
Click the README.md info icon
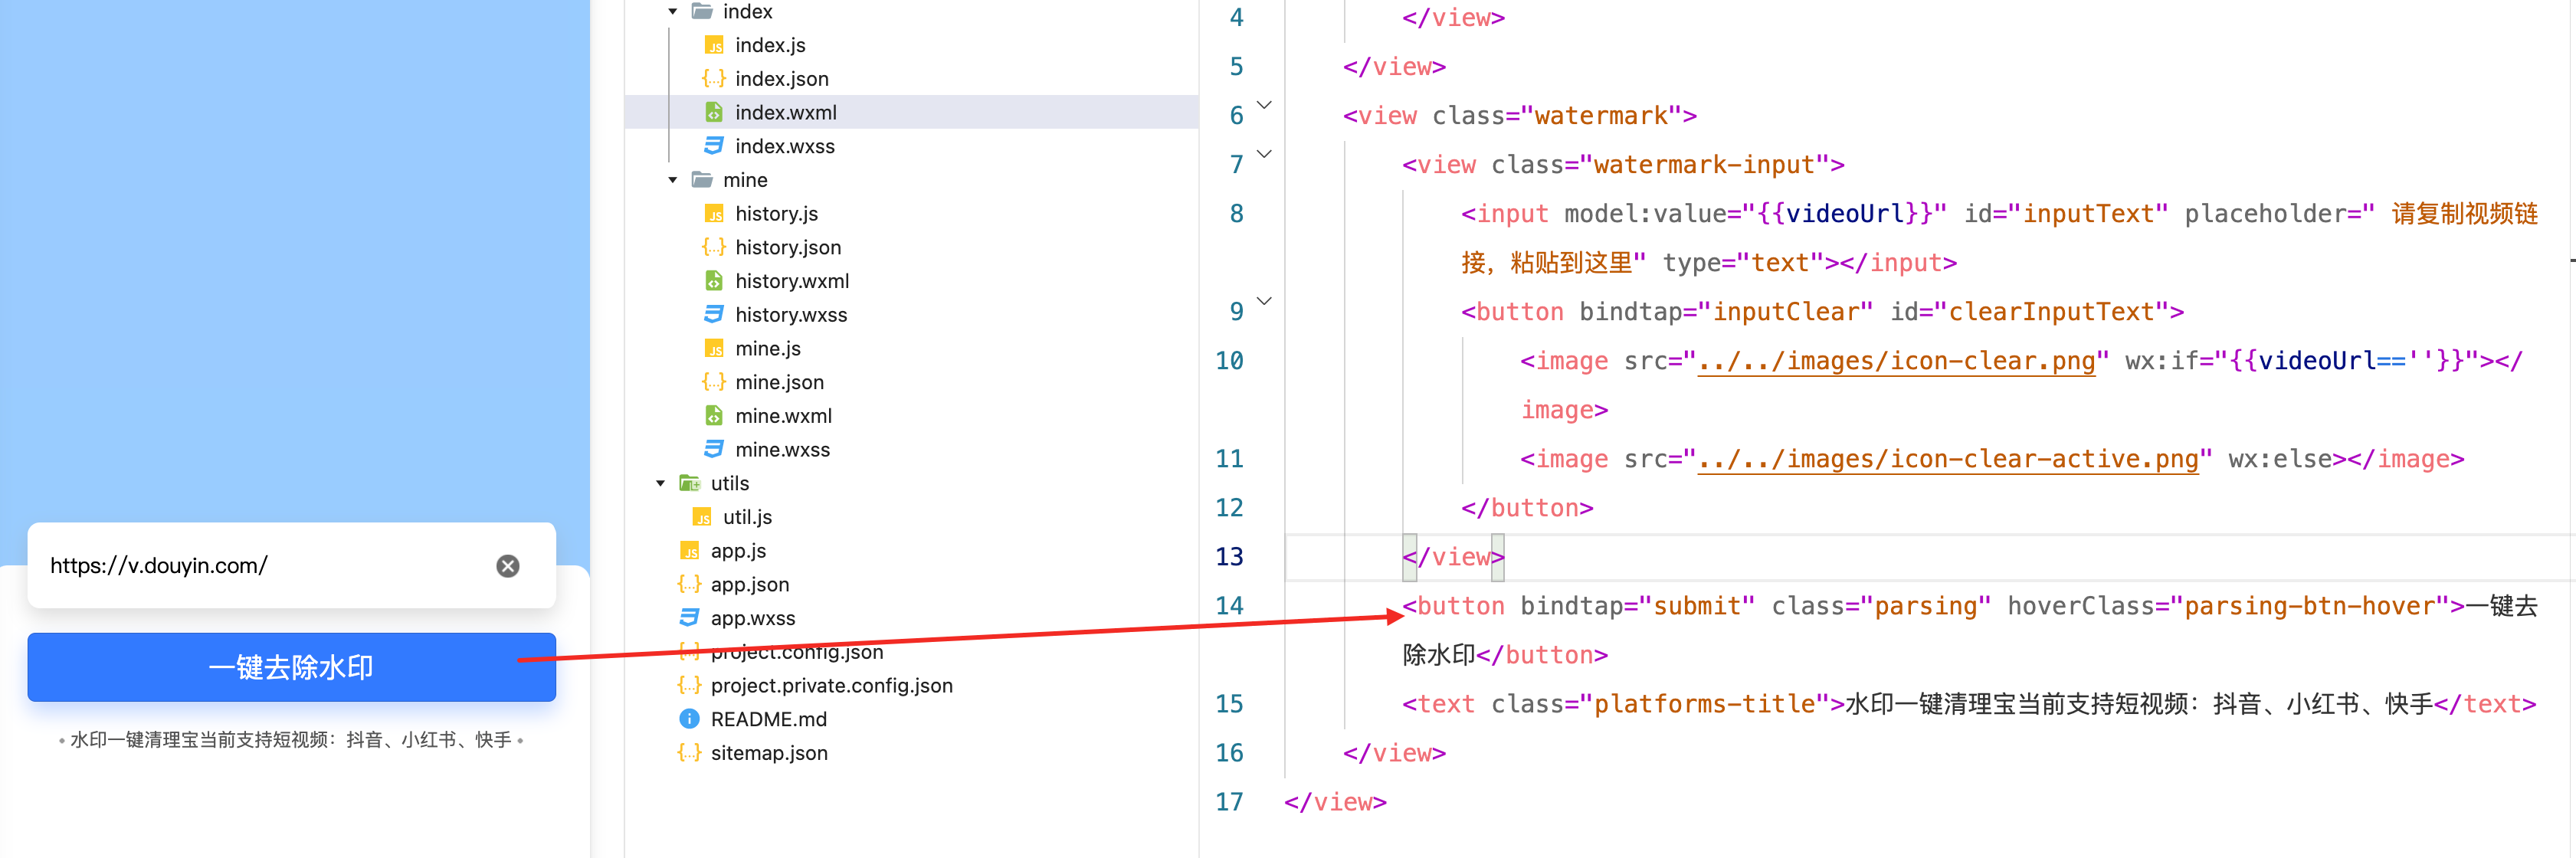coord(689,719)
